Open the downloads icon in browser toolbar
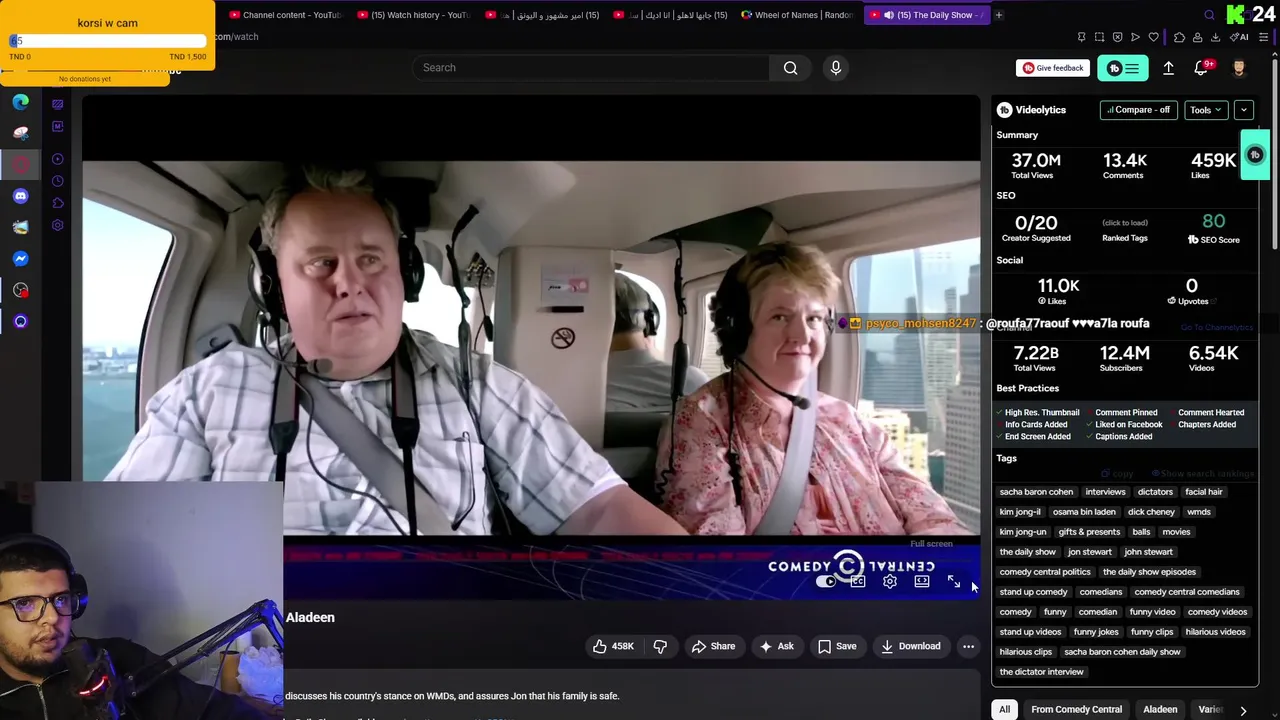 1215,37
